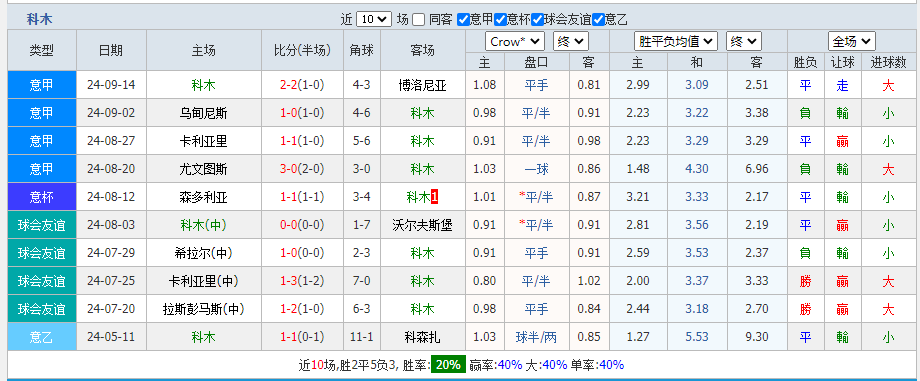Open the 博洛尼亚 away team link
This screenshot has width=920, height=381.
pos(422,85)
